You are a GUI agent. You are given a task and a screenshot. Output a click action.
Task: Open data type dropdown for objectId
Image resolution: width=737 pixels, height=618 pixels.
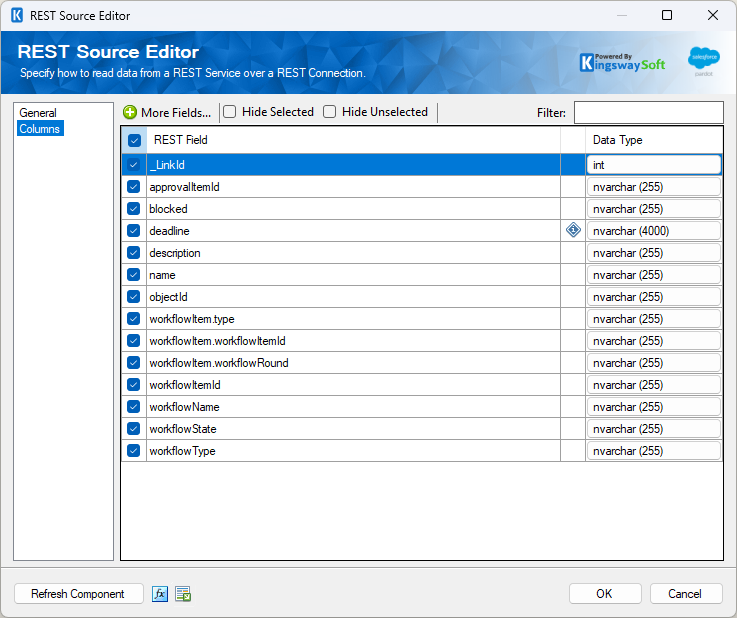point(654,297)
